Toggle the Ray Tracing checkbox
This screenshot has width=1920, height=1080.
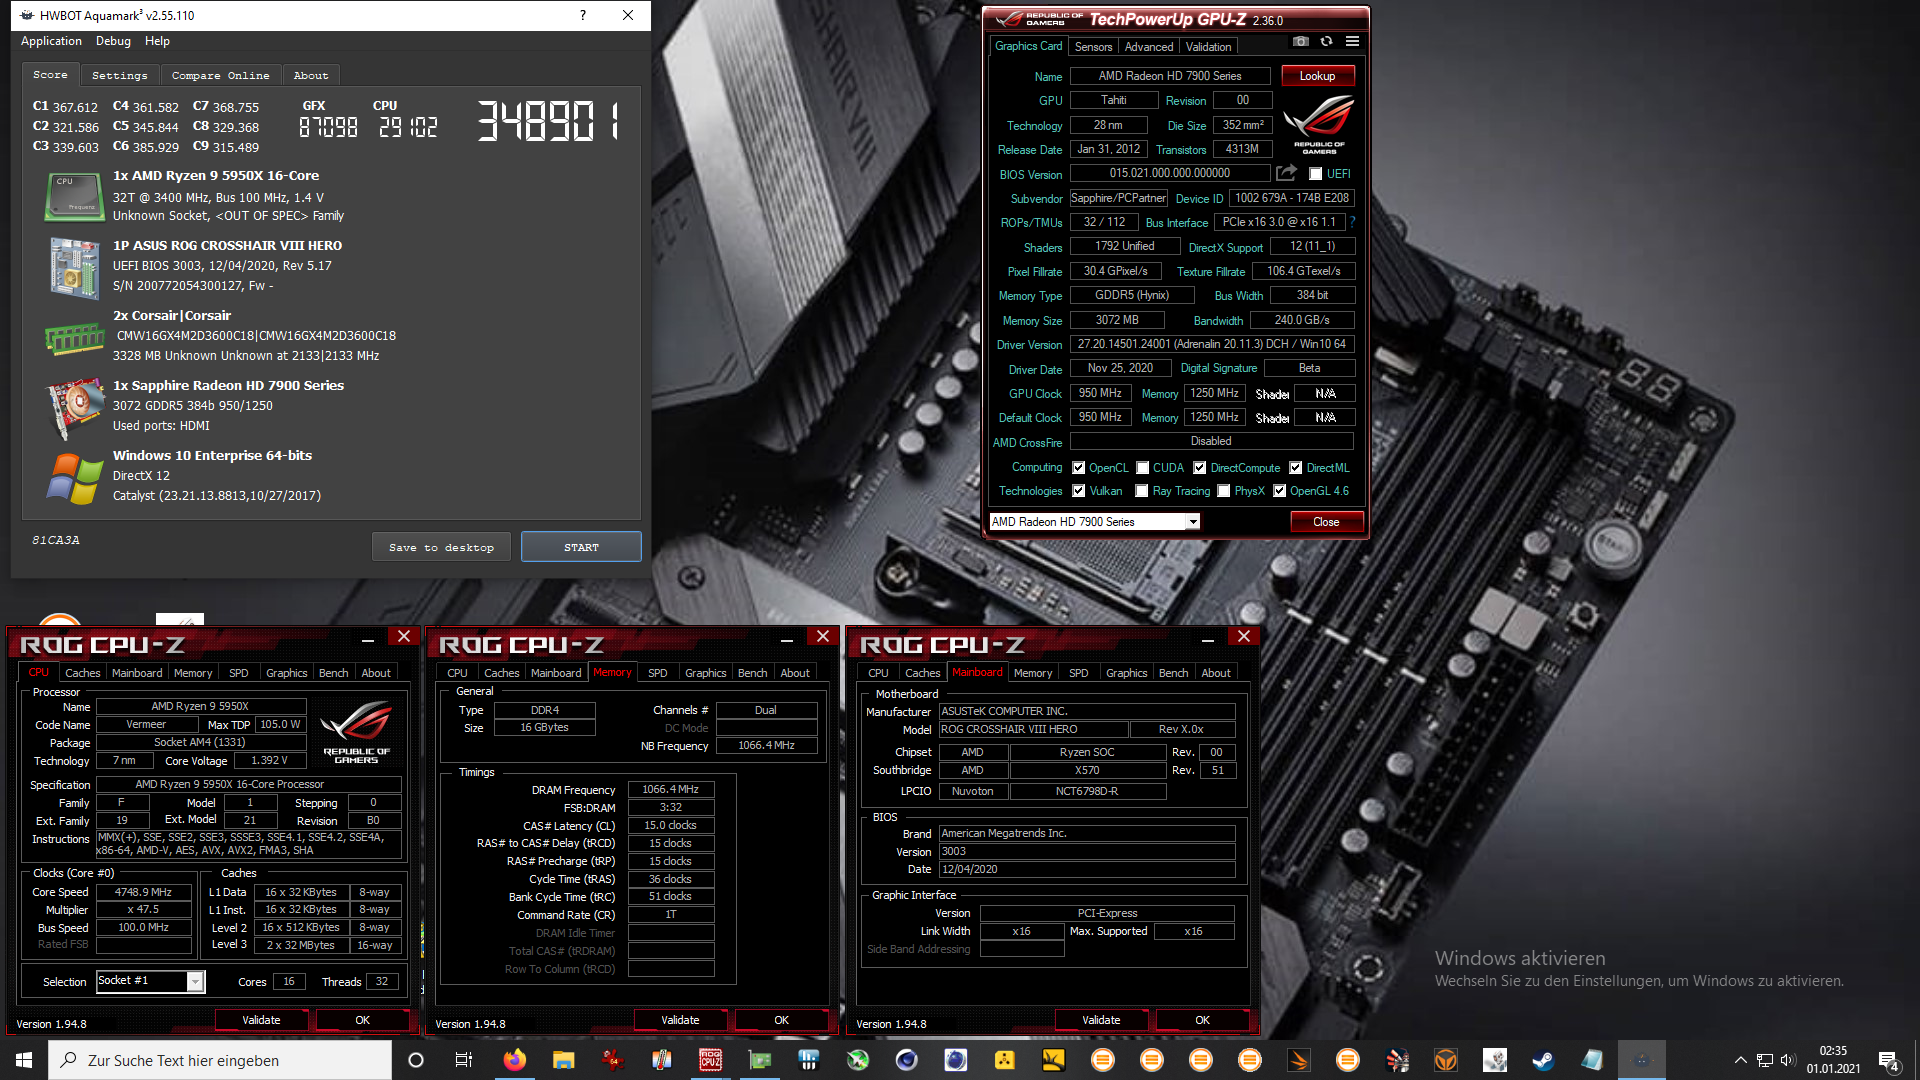[1141, 491]
